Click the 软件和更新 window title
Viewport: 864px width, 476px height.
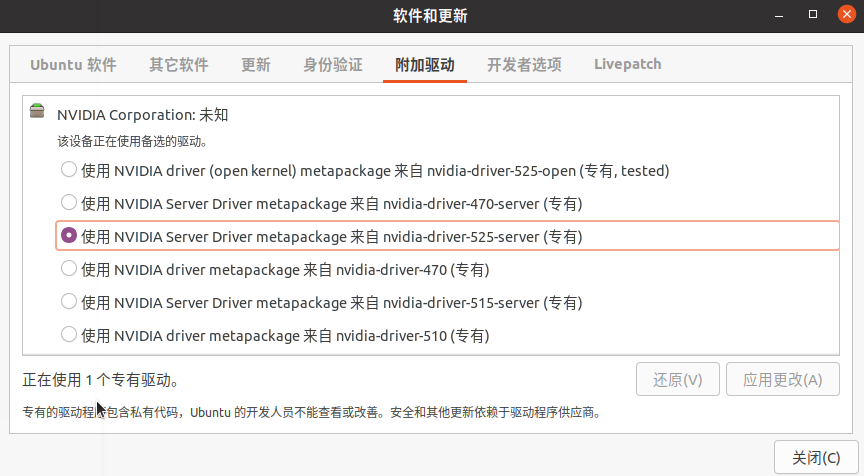(x=430, y=15)
